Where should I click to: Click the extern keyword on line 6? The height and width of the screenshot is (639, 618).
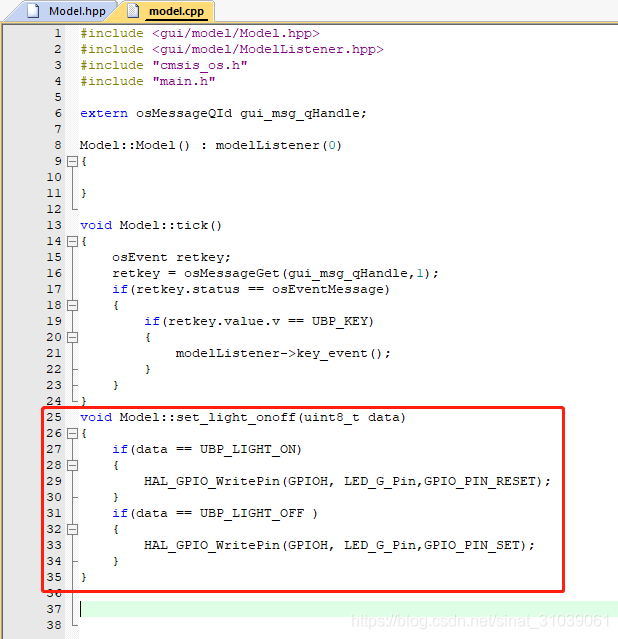tap(104, 113)
